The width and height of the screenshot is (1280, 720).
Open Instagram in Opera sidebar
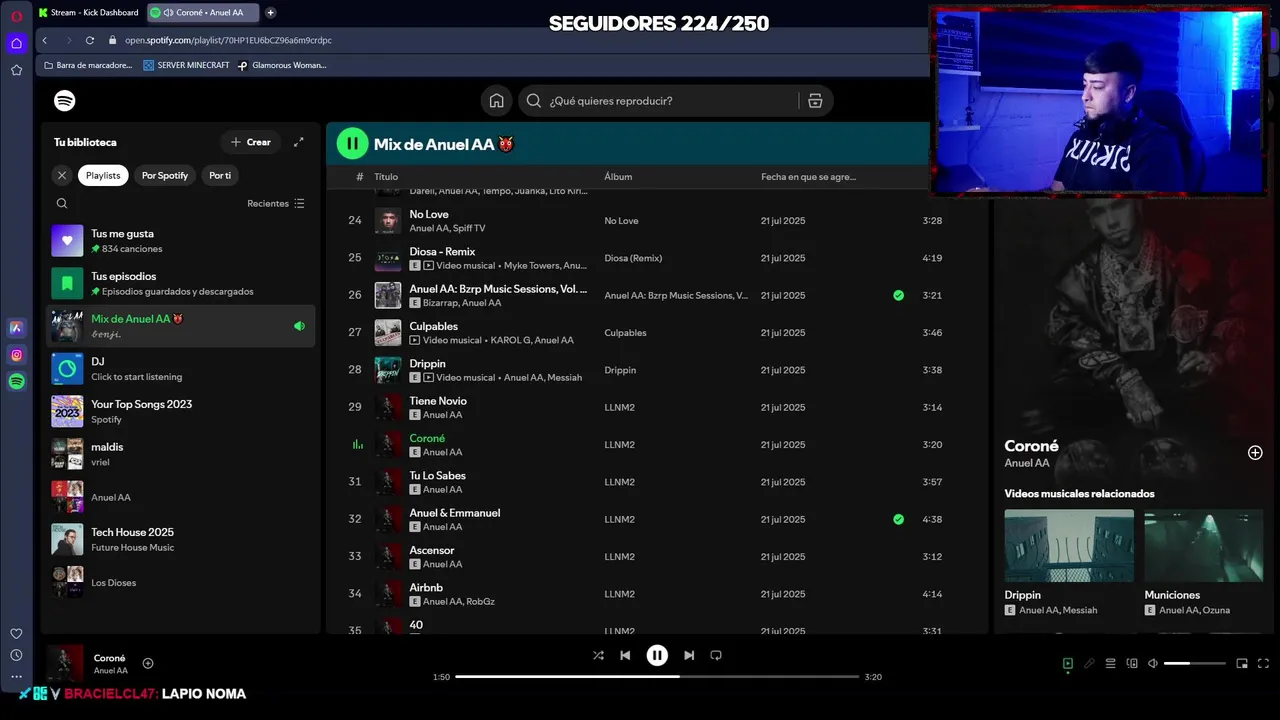pyautogui.click(x=16, y=355)
